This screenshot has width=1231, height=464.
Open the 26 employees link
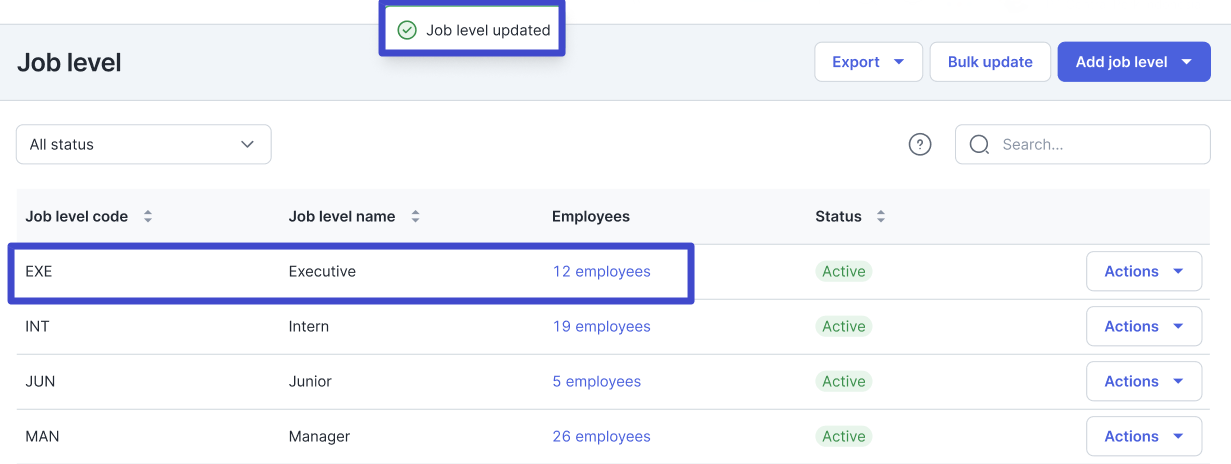point(601,436)
